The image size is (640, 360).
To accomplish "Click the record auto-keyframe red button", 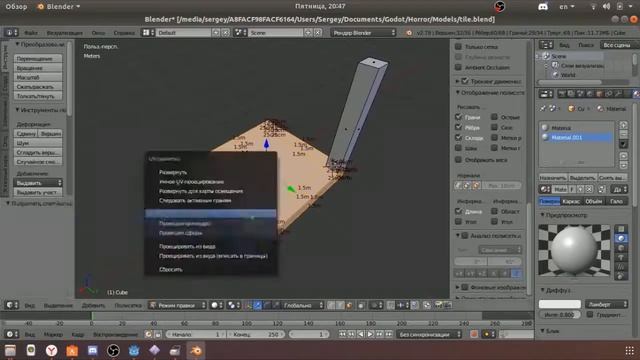I will point(473,334).
